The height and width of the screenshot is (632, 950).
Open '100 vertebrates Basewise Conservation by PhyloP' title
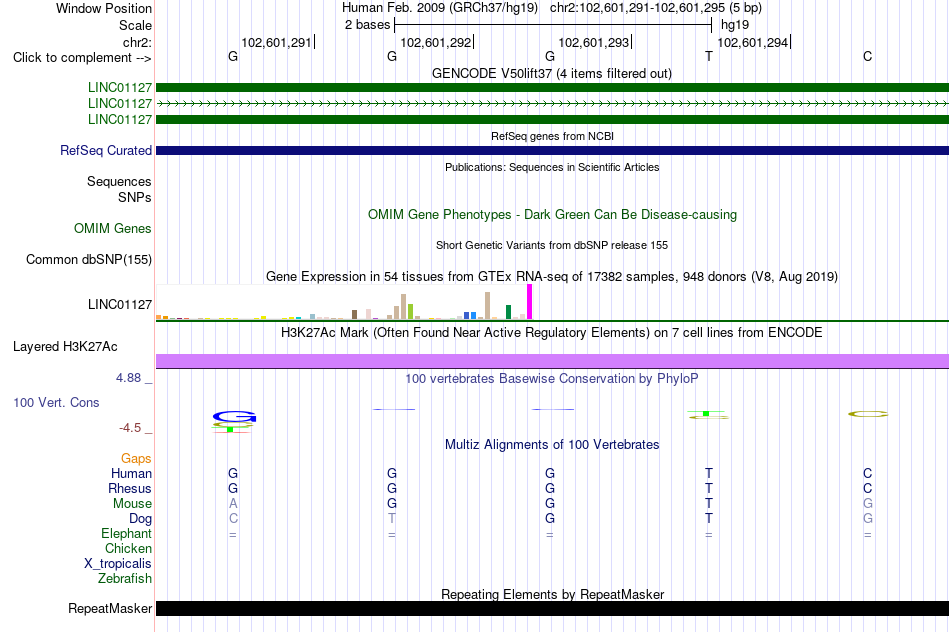pos(552,379)
